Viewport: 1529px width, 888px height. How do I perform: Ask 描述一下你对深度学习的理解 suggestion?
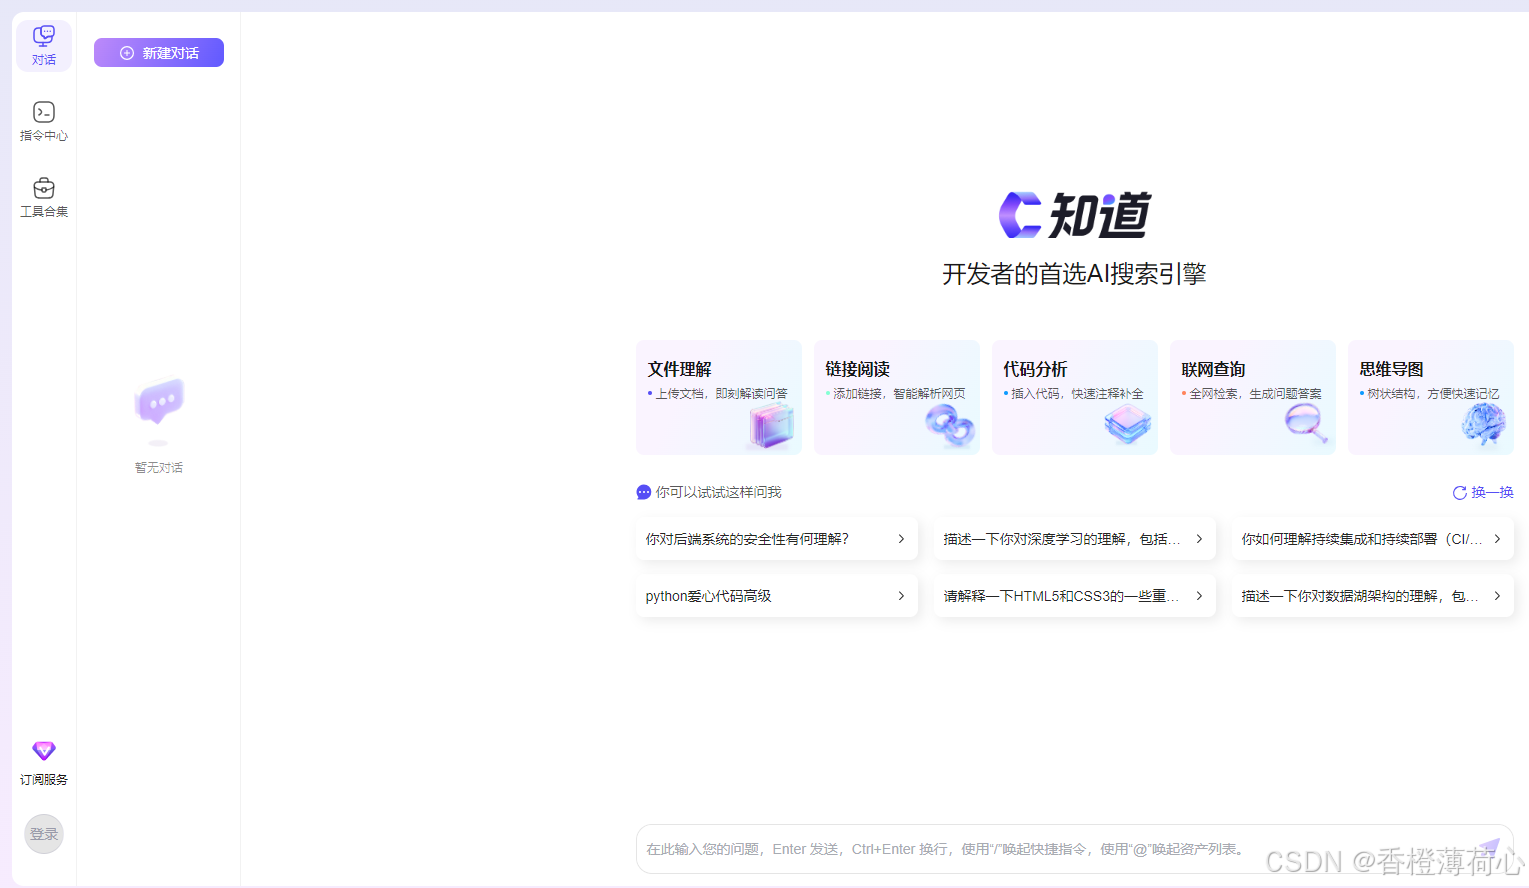[1075, 539]
